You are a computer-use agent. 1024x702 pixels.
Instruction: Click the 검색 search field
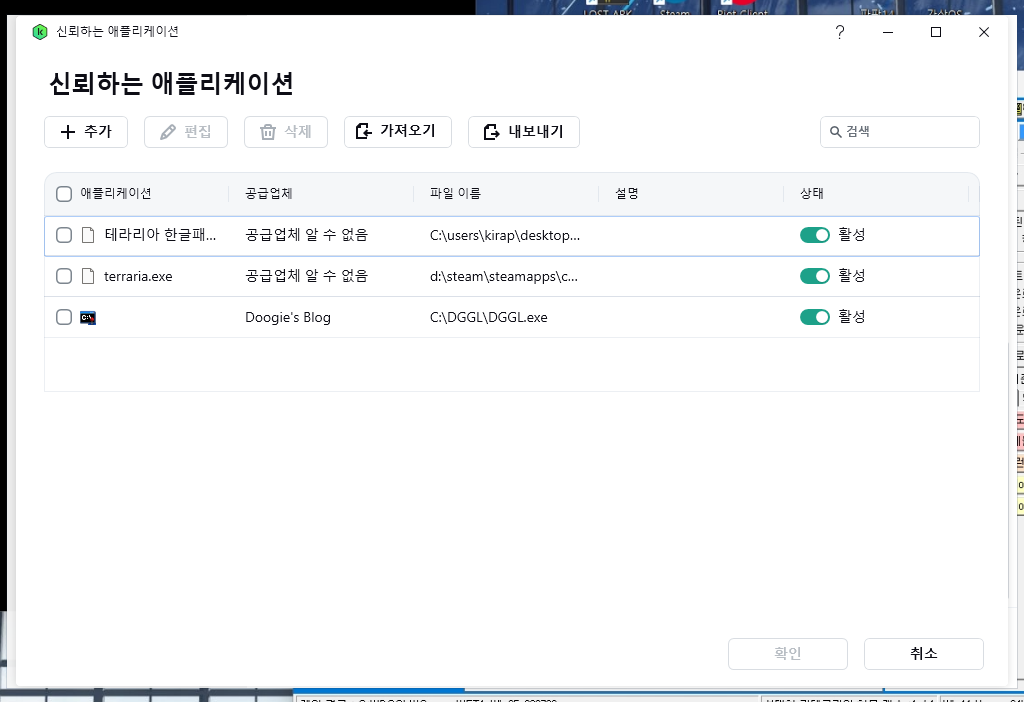pyautogui.click(x=899, y=132)
